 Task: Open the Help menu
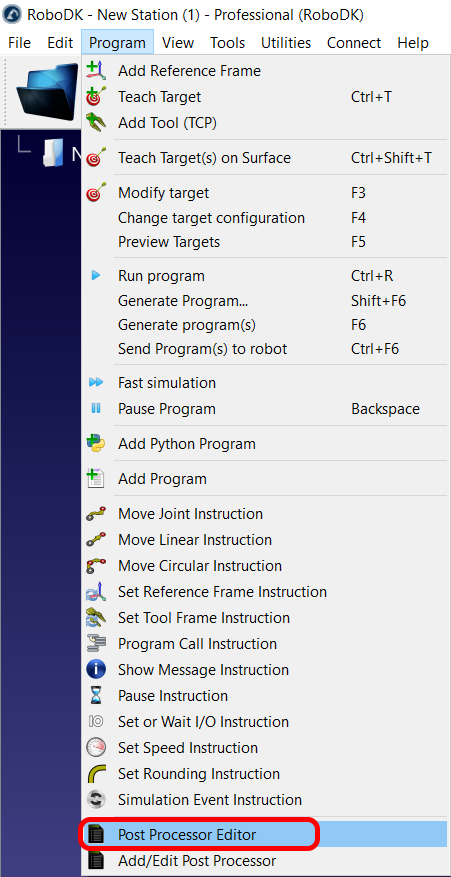coord(413,43)
